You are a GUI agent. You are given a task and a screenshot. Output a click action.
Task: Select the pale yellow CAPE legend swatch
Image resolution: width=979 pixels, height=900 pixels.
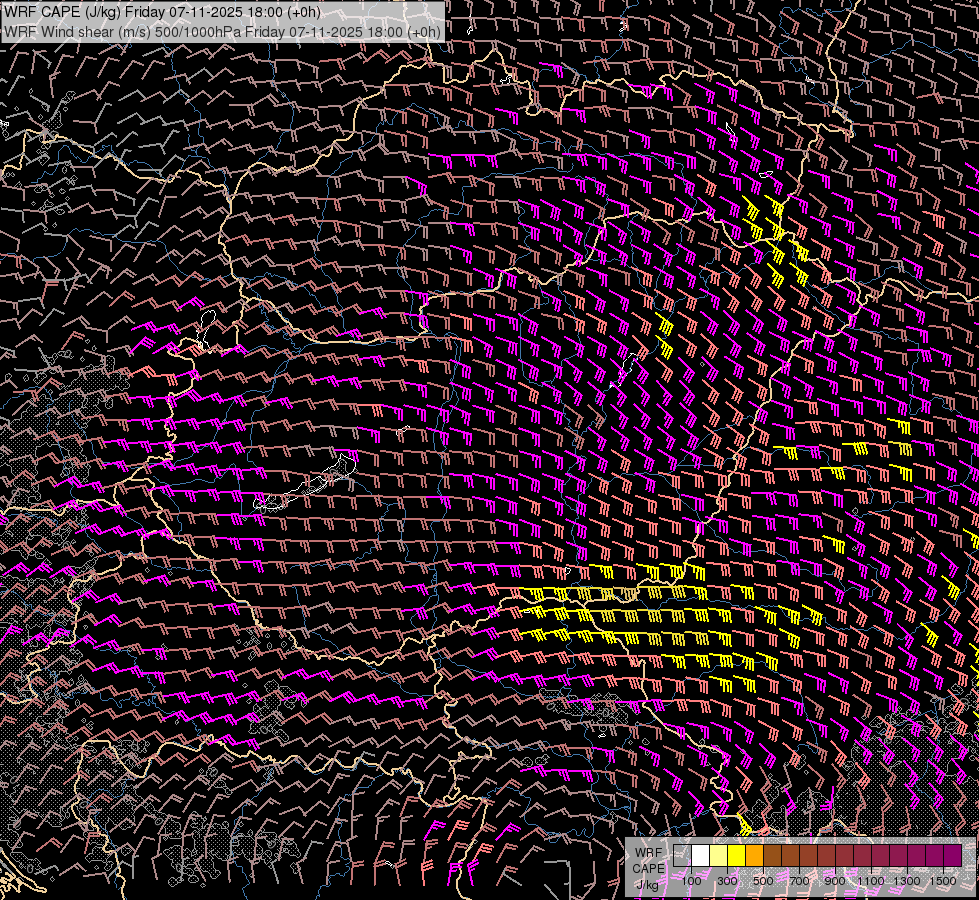(718, 856)
